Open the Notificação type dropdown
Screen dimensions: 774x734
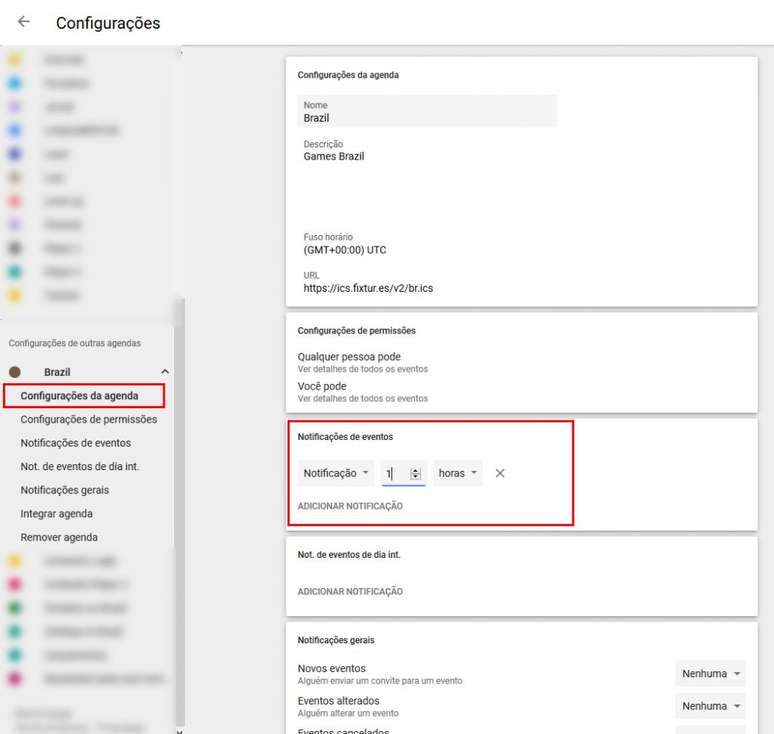[x=337, y=473]
